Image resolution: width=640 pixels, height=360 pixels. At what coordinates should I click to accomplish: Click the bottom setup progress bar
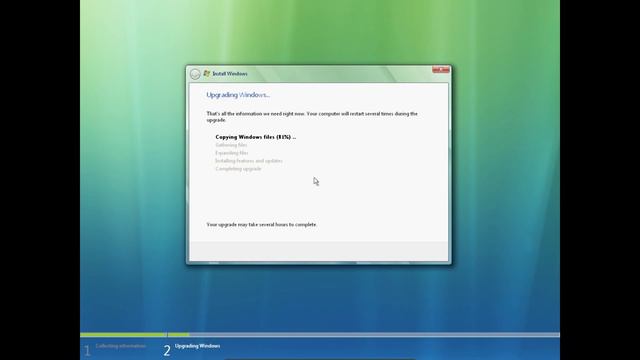tap(320, 335)
